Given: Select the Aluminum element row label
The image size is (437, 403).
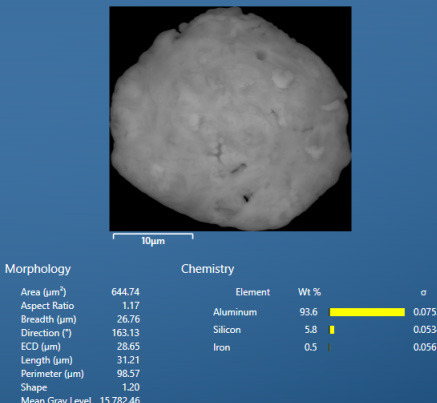Looking at the screenshot, I should [x=235, y=312].
